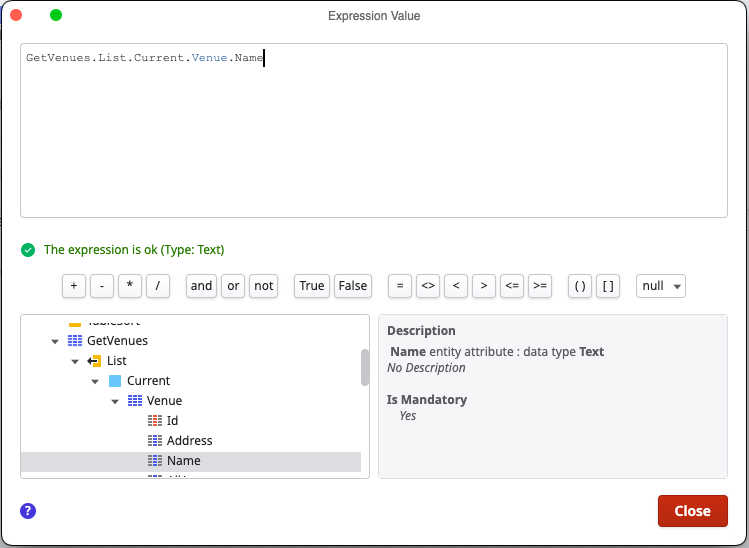The image size is (749, 548).
Task: Collapse the Current tree node
Action: pyautogui.click(x=95, y=382)
